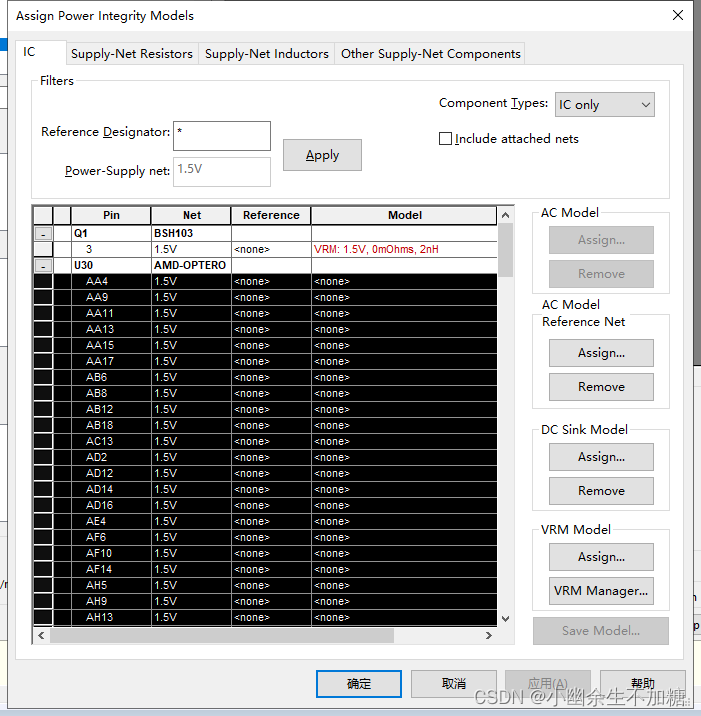This screenshot has height=716, width=701.
Task: Click the horizontal scrollbar thumb
Action: point(222,635)
